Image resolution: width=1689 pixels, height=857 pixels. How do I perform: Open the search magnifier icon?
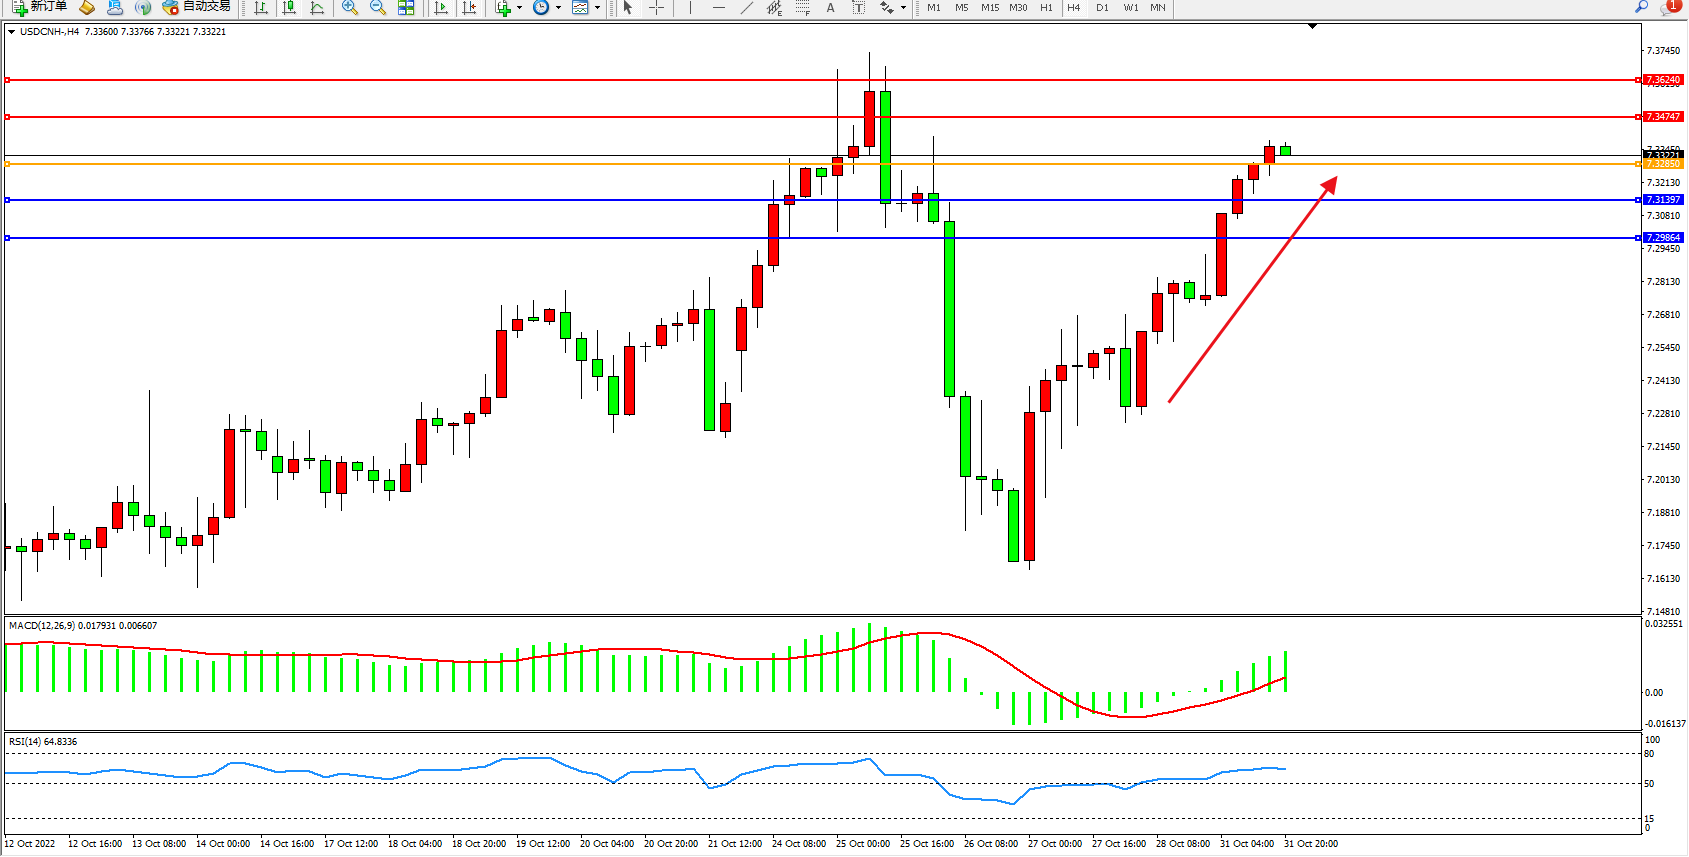pyautogui.click(x=1641, y=7)
